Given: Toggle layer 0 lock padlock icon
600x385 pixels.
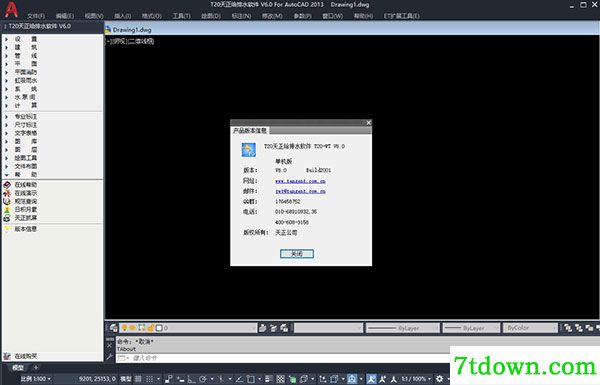Looking at the screenshot, I should [150, 328].
